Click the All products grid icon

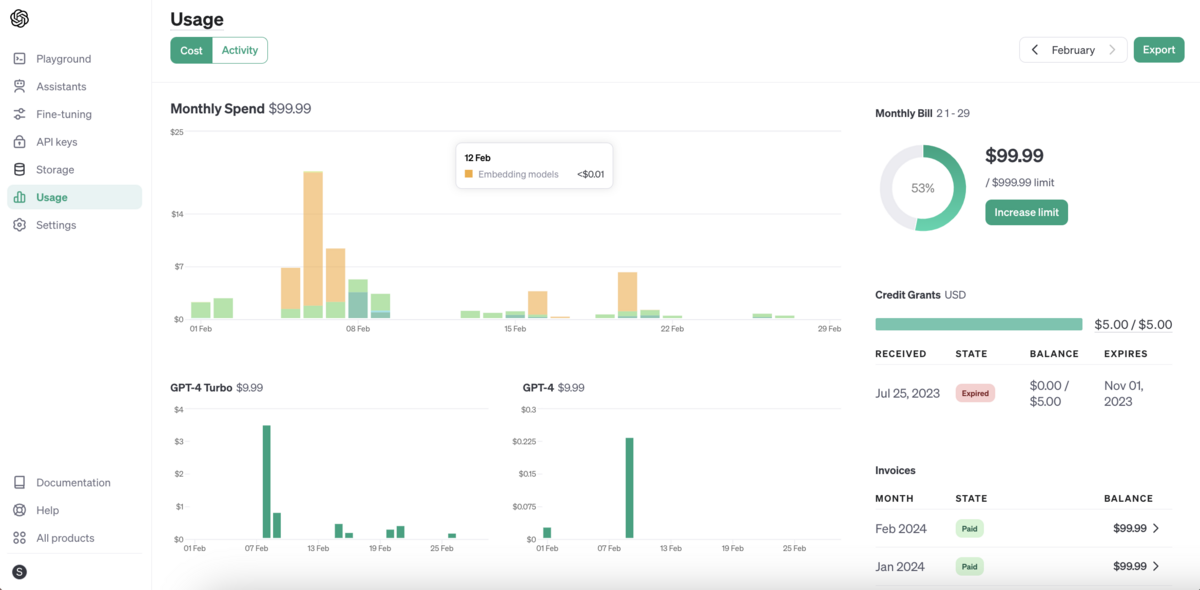point(19,538)
